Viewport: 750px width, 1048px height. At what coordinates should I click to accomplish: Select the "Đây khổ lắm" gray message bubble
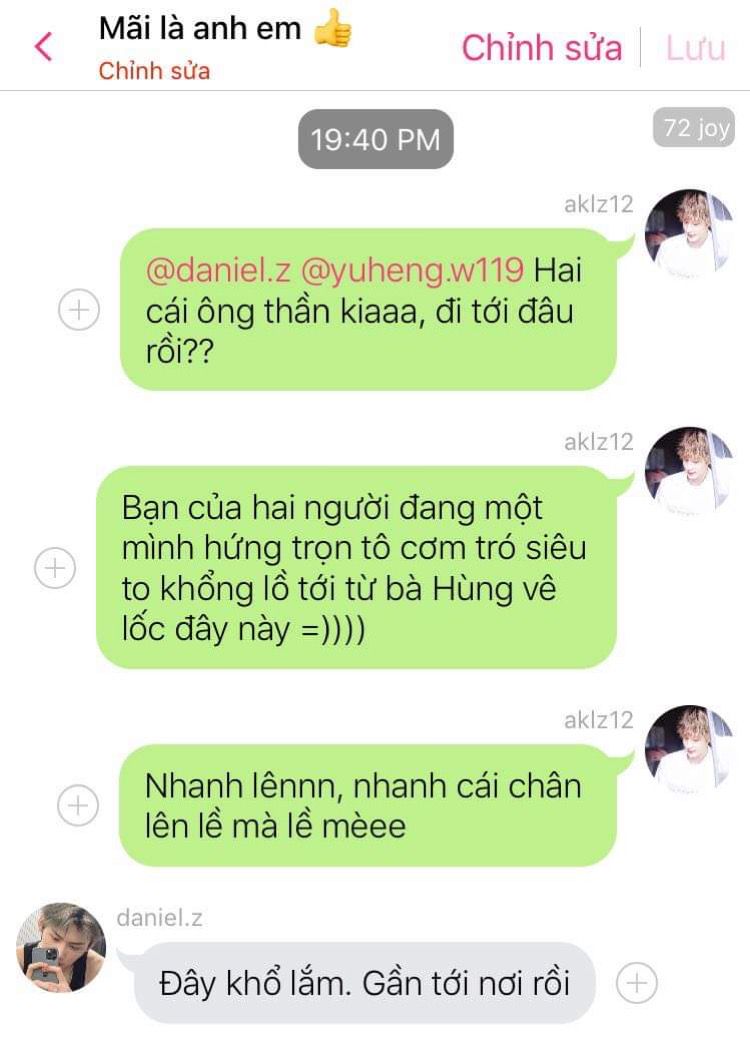364,983
